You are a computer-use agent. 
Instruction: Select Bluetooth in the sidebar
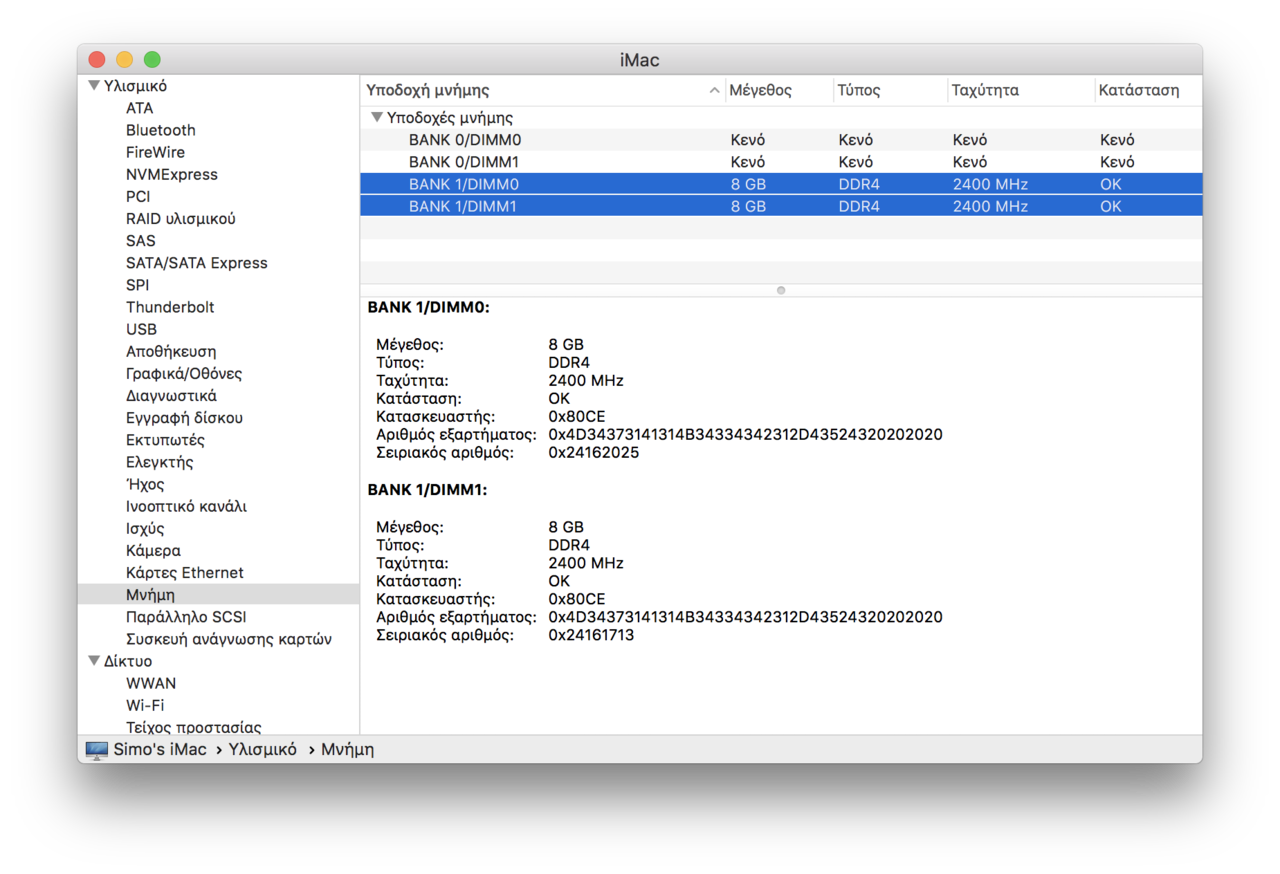(161, 130)
